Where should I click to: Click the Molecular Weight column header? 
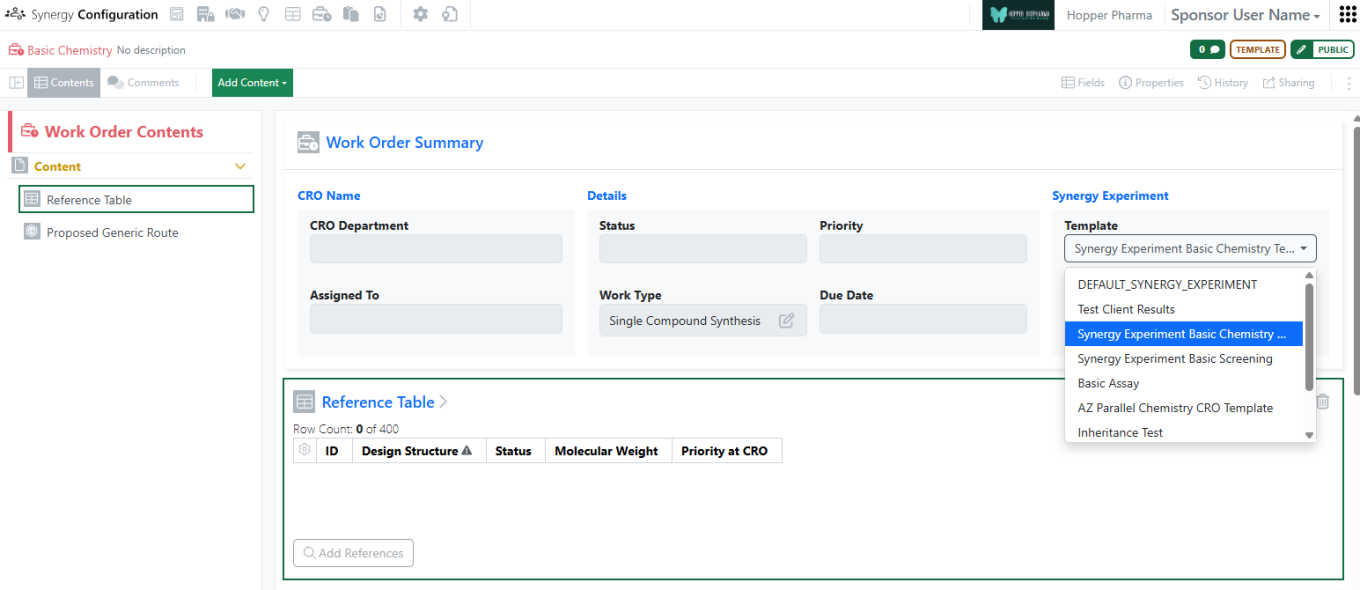click(x=607, y=451)
